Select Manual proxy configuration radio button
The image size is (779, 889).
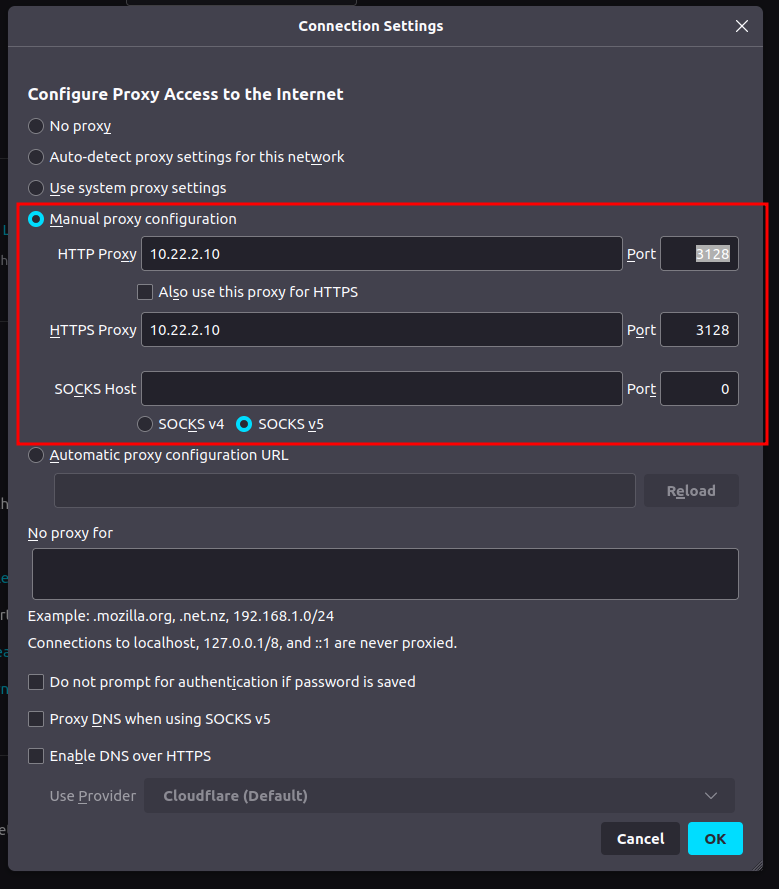(36, 219)
